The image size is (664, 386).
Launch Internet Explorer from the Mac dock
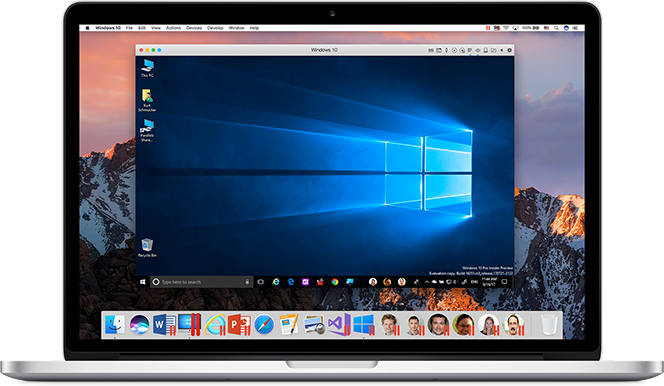(215, 325)
